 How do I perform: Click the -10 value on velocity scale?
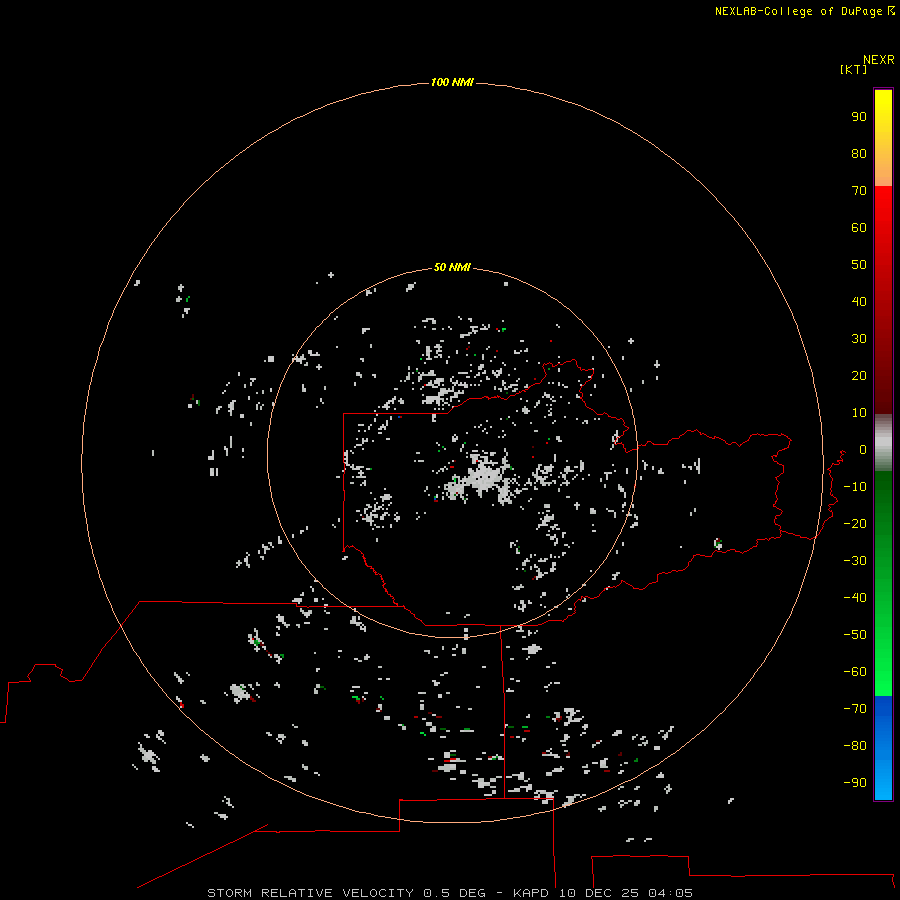855,487
